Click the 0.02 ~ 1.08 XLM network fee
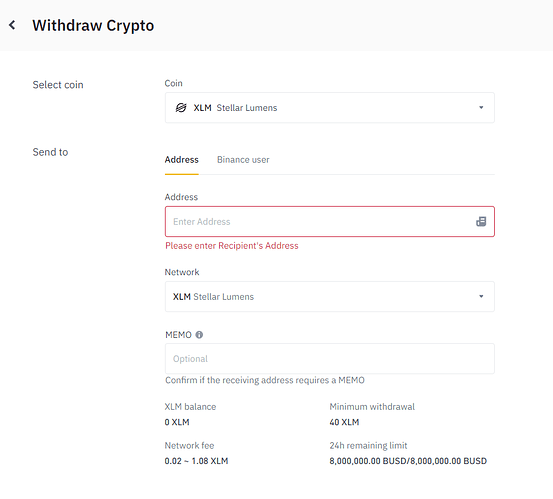 coord(196,461)
